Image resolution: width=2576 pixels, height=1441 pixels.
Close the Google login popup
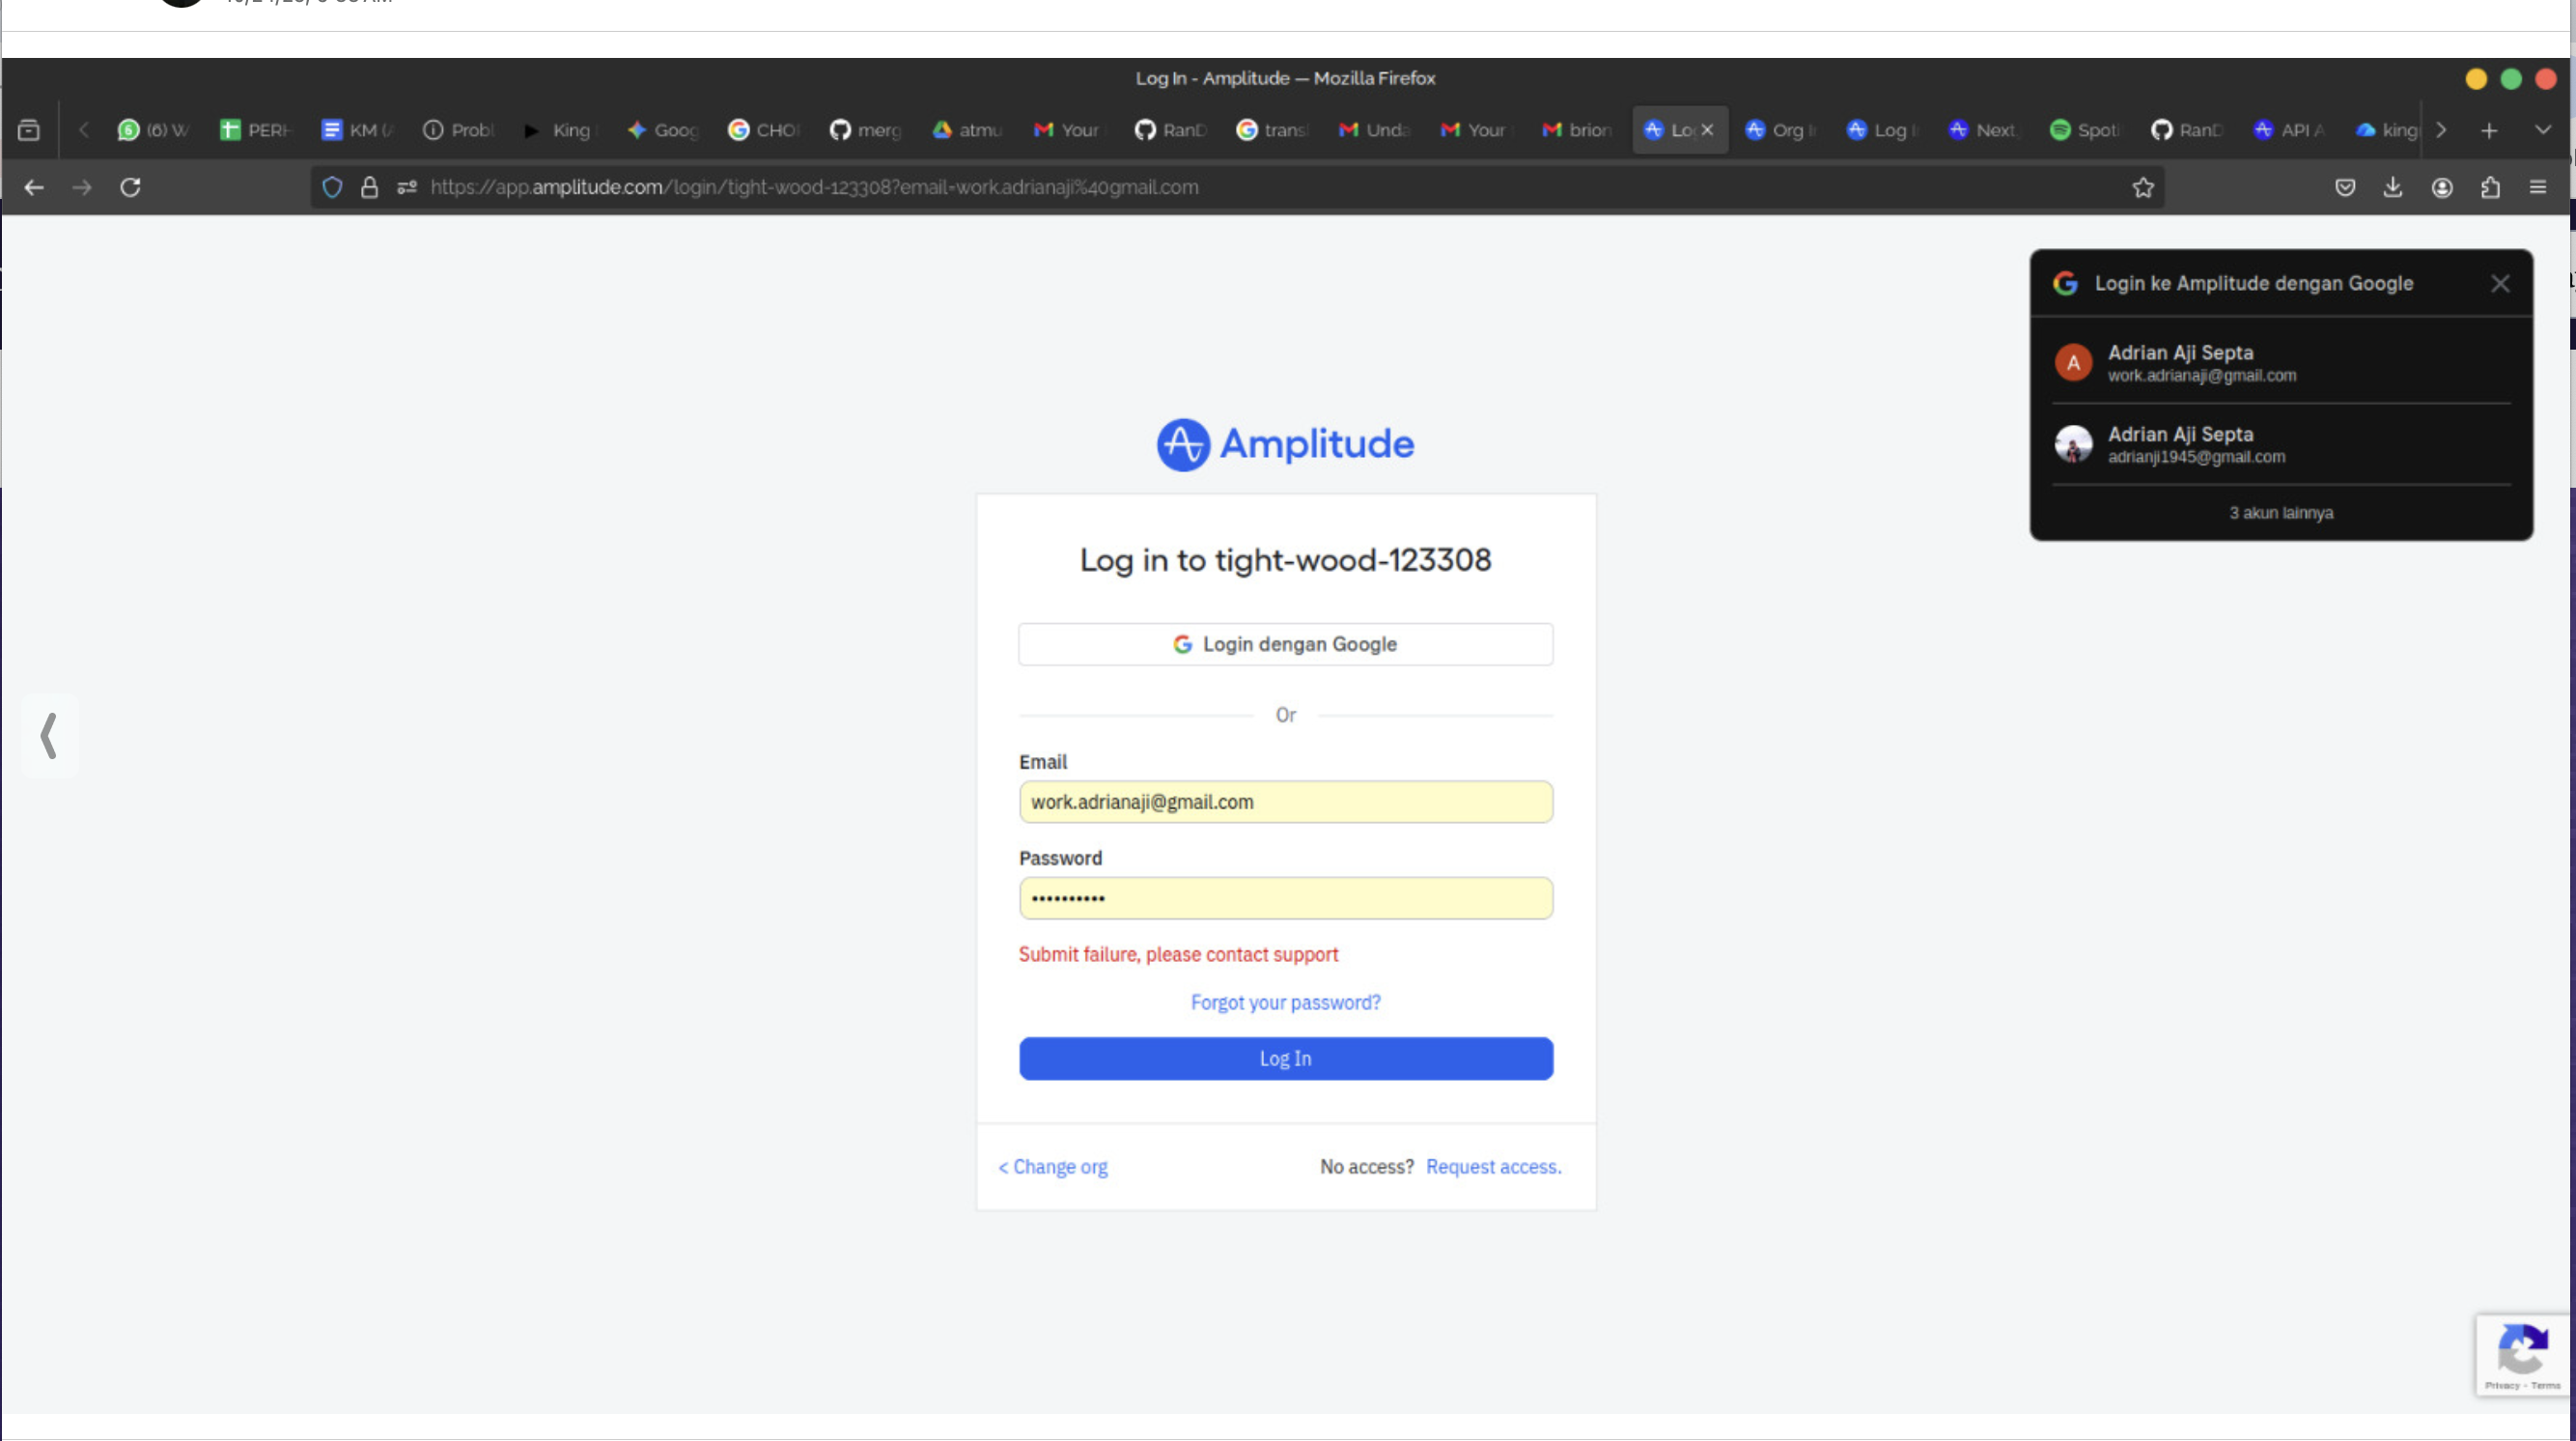pyautogui.click(x=2500, y=284)
